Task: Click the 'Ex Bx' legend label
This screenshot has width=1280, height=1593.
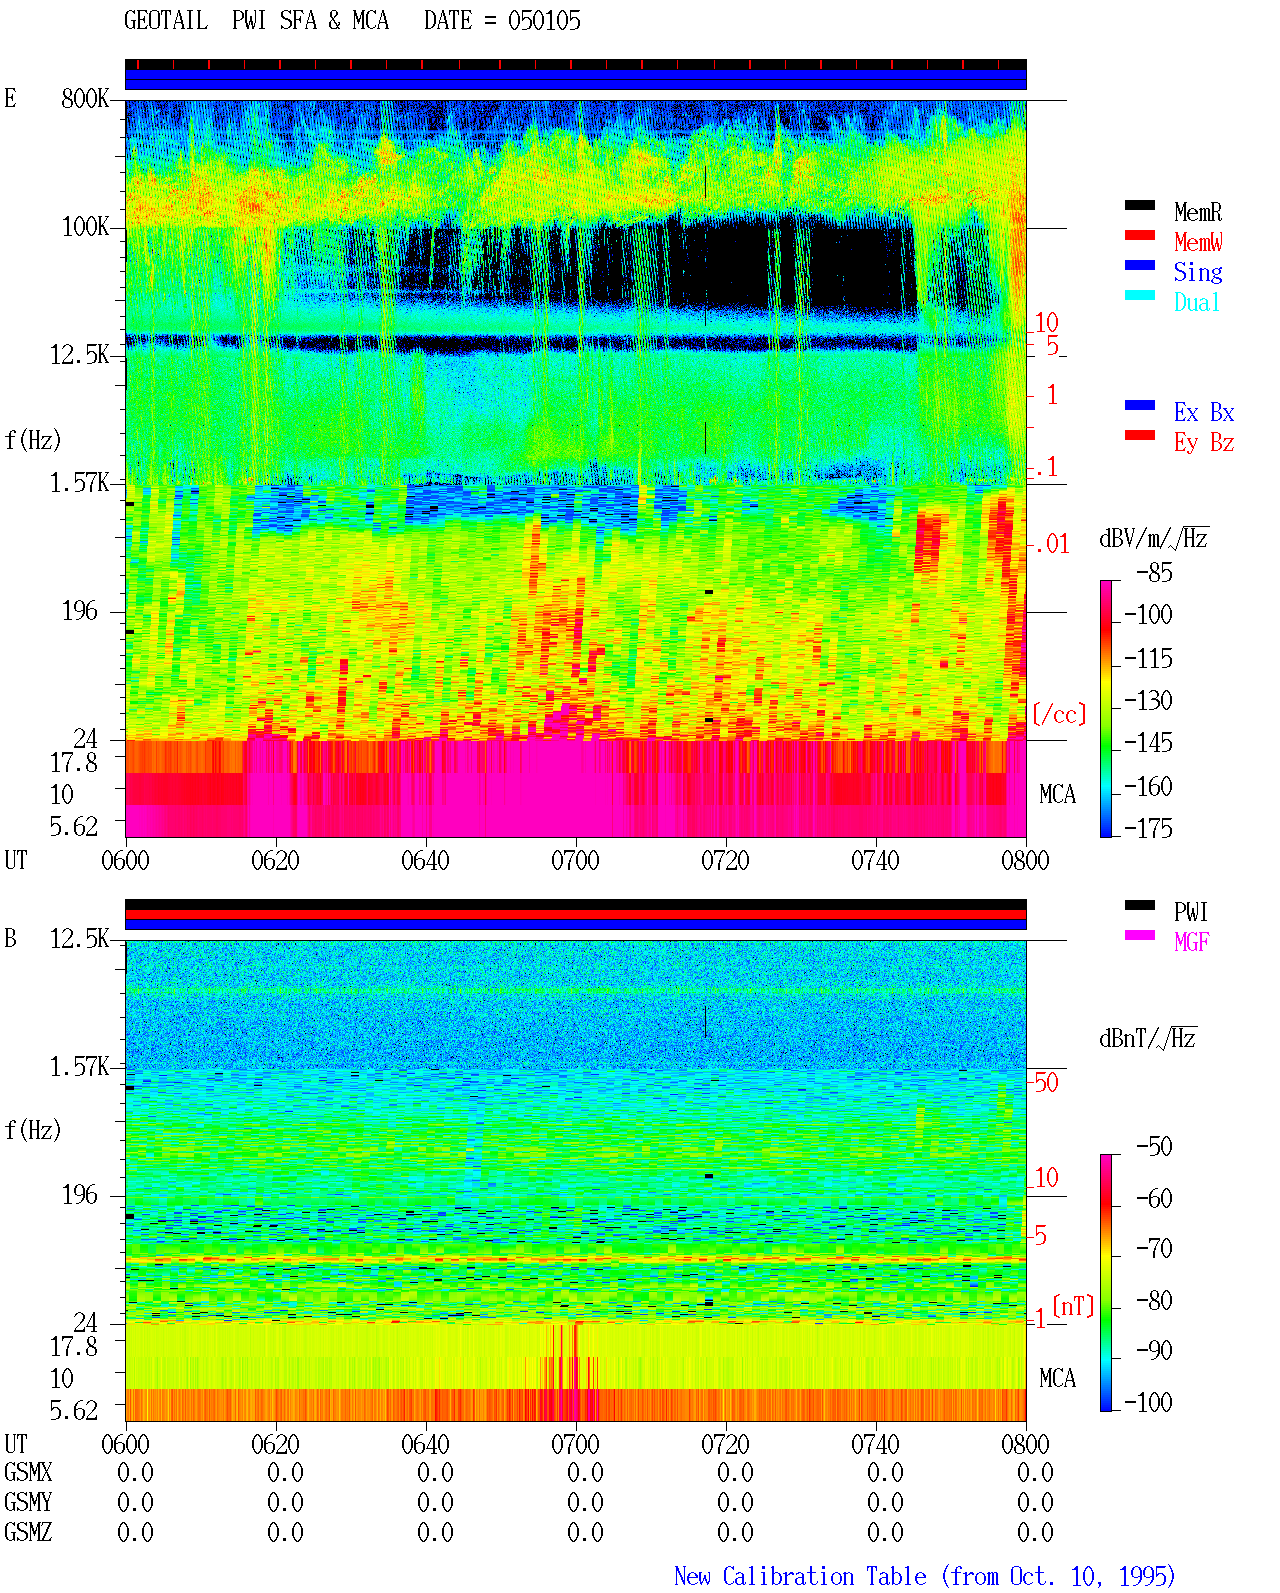Action: [1204, 412]
